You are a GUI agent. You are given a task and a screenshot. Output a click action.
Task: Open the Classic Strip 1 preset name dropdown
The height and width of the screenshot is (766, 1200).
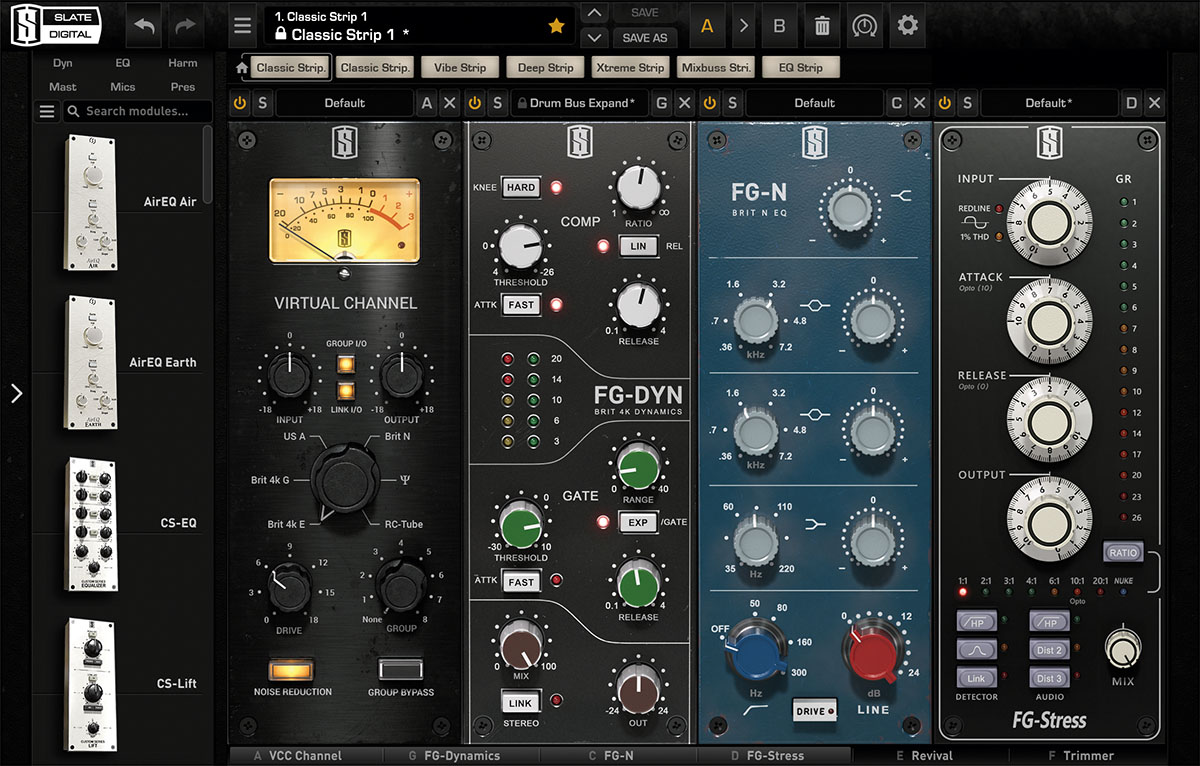[x=419, y=26]
